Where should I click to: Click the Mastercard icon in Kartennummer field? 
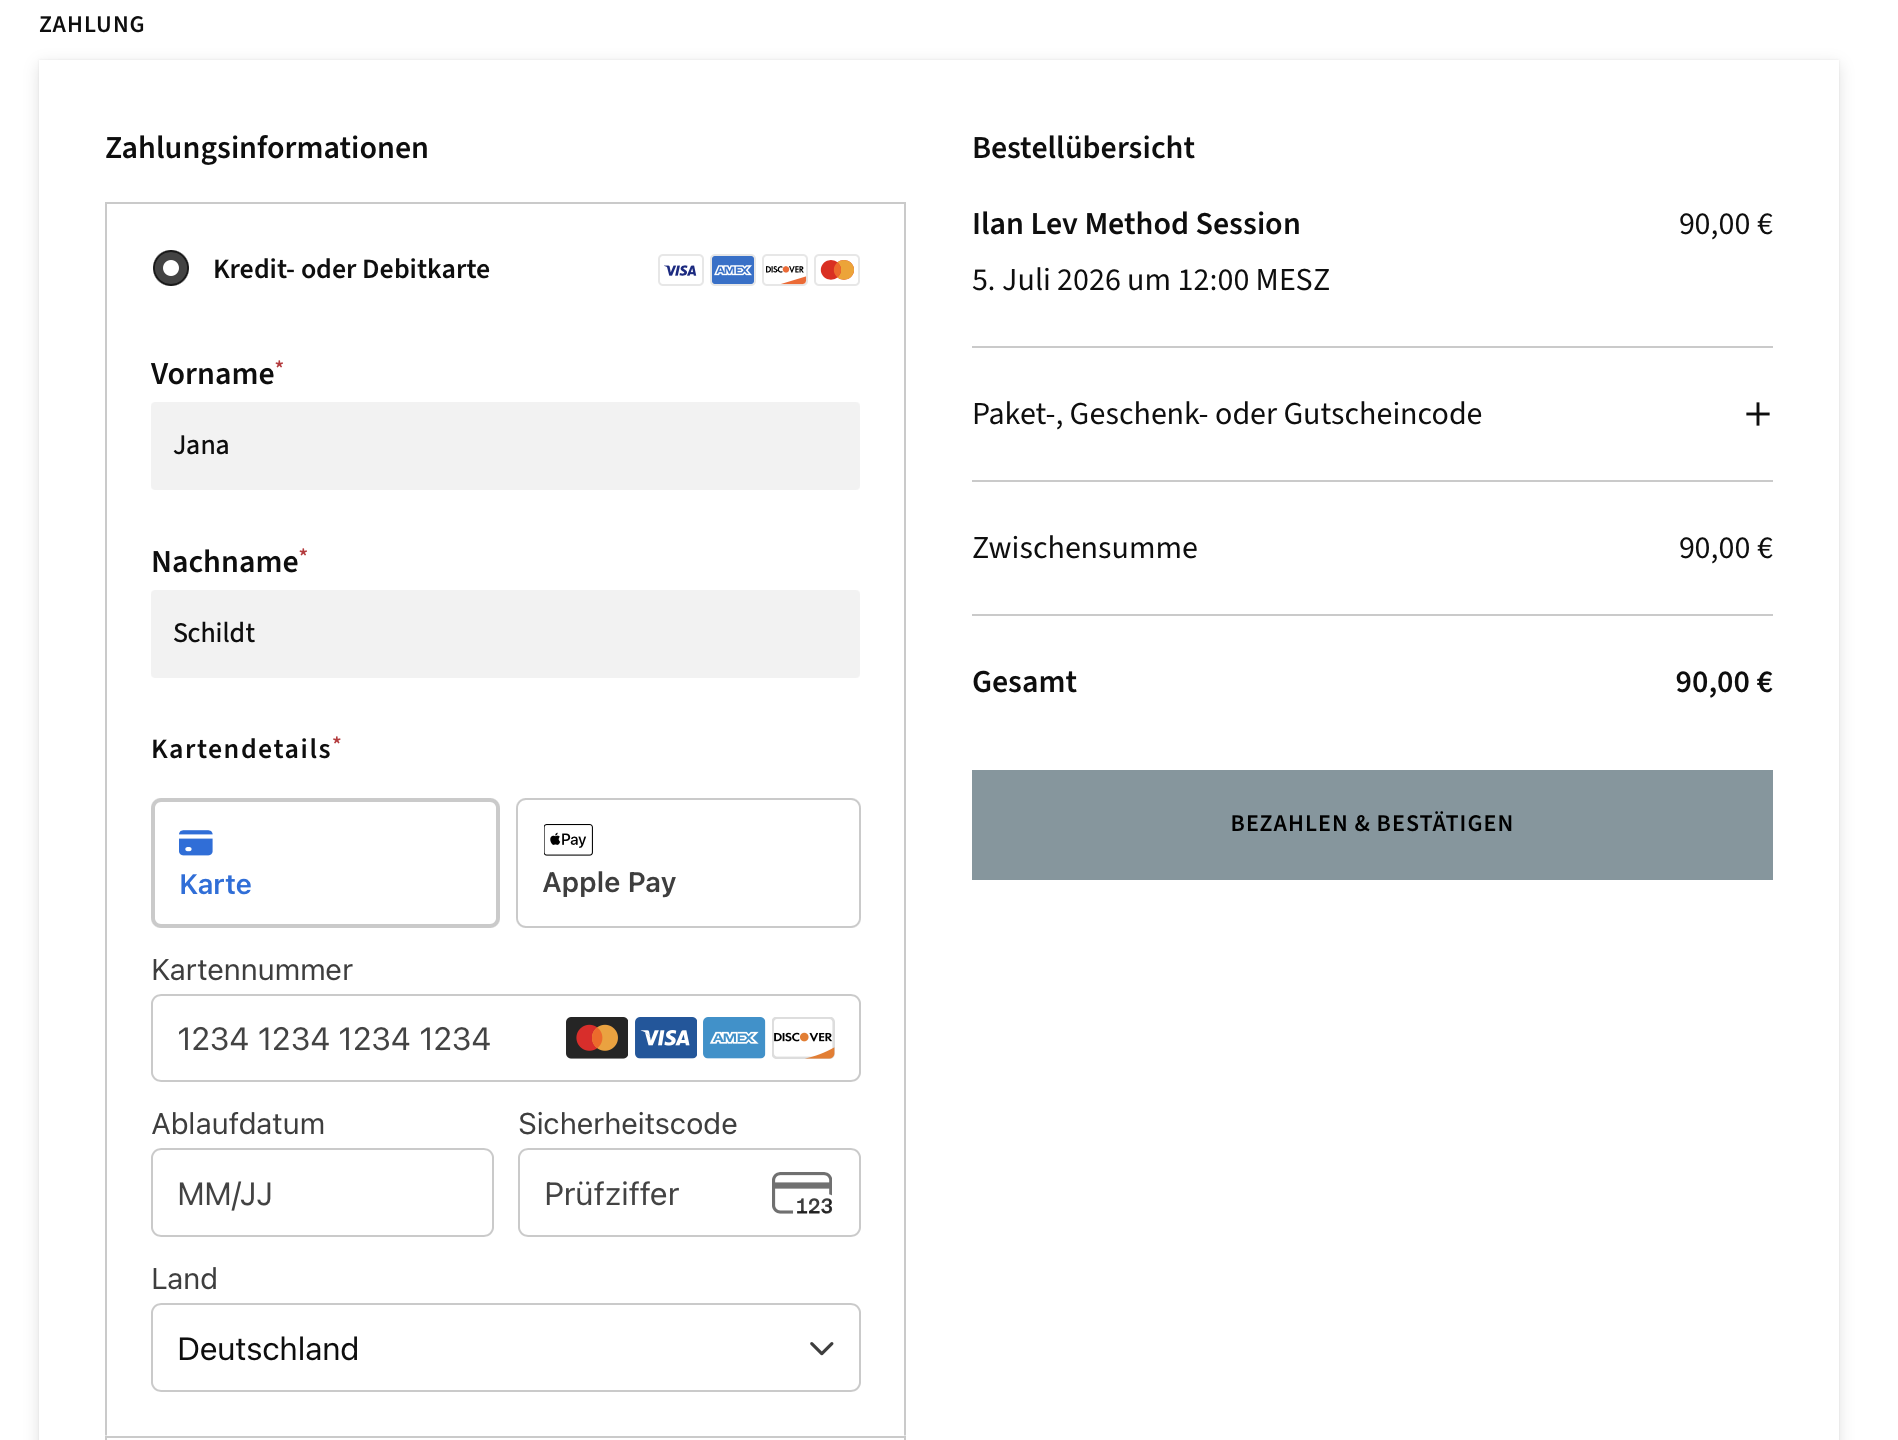point(597,1038)
